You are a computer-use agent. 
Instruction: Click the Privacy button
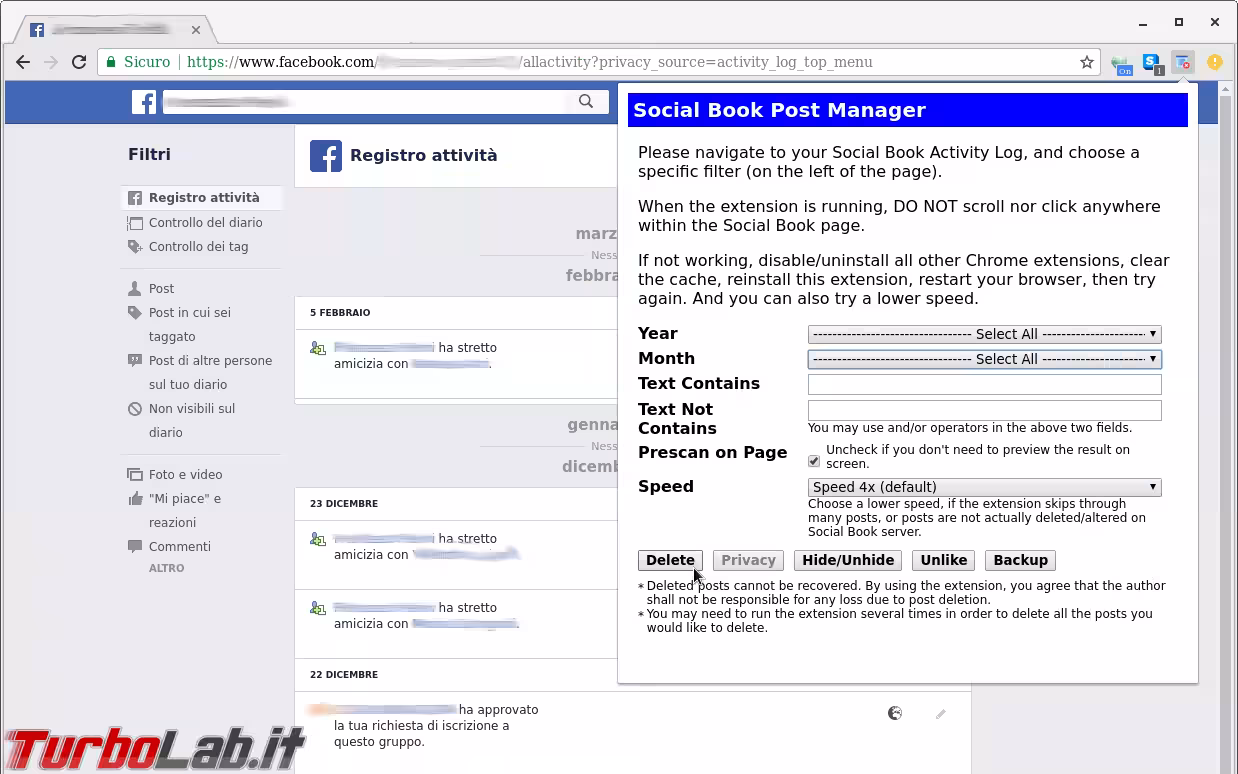(748, 560)
